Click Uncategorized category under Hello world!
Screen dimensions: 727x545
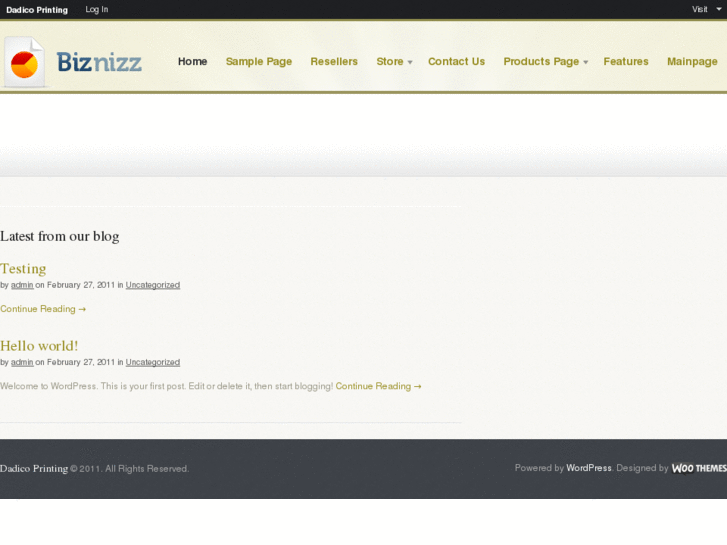(x=153, y=362)
